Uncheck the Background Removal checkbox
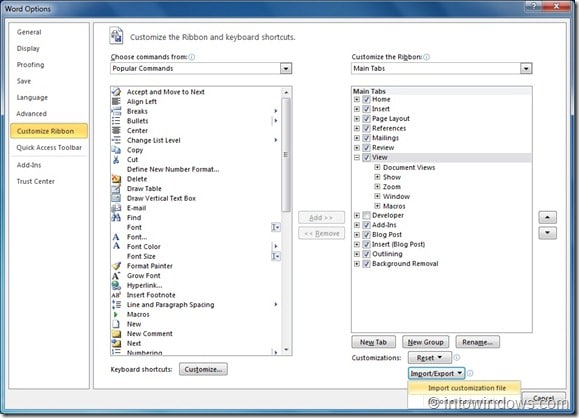 click(x=366, y=264)
